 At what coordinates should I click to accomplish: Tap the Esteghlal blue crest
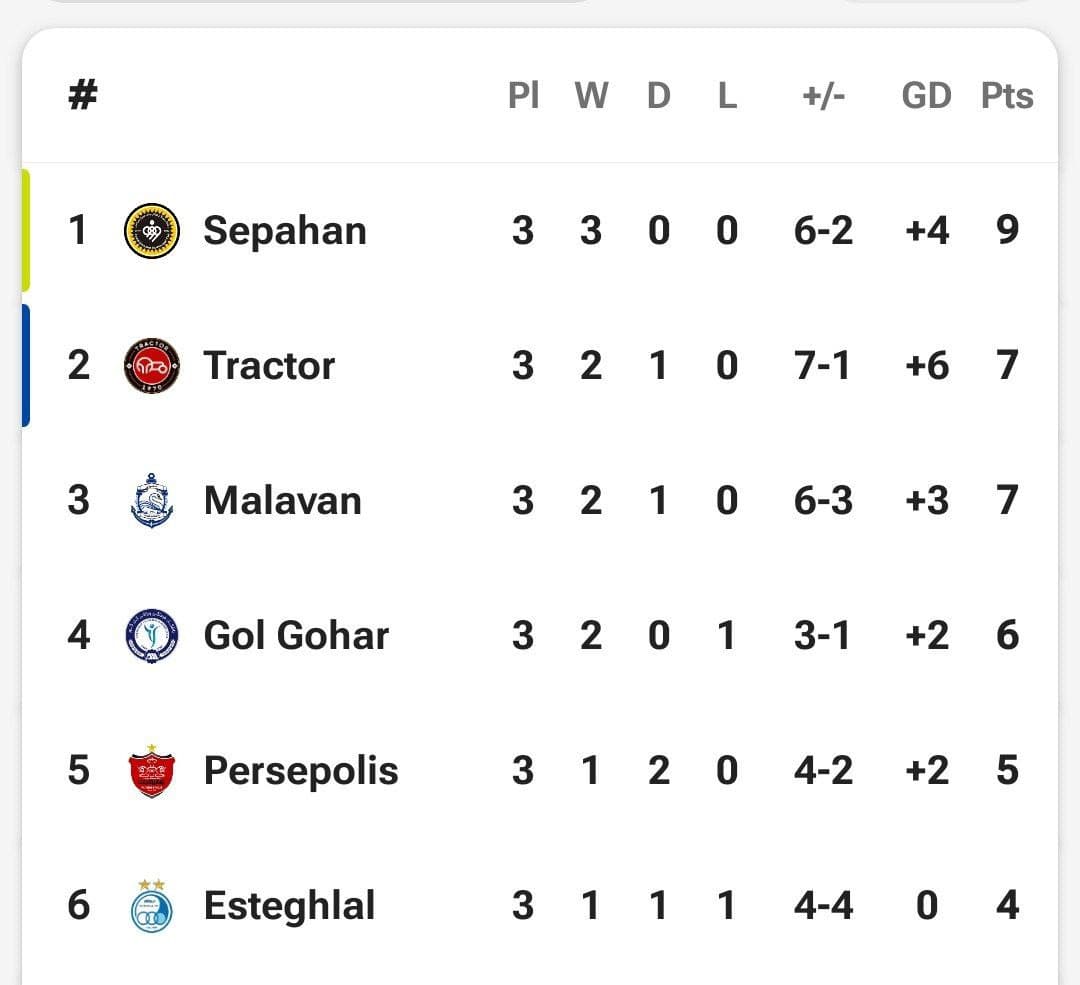152,906
